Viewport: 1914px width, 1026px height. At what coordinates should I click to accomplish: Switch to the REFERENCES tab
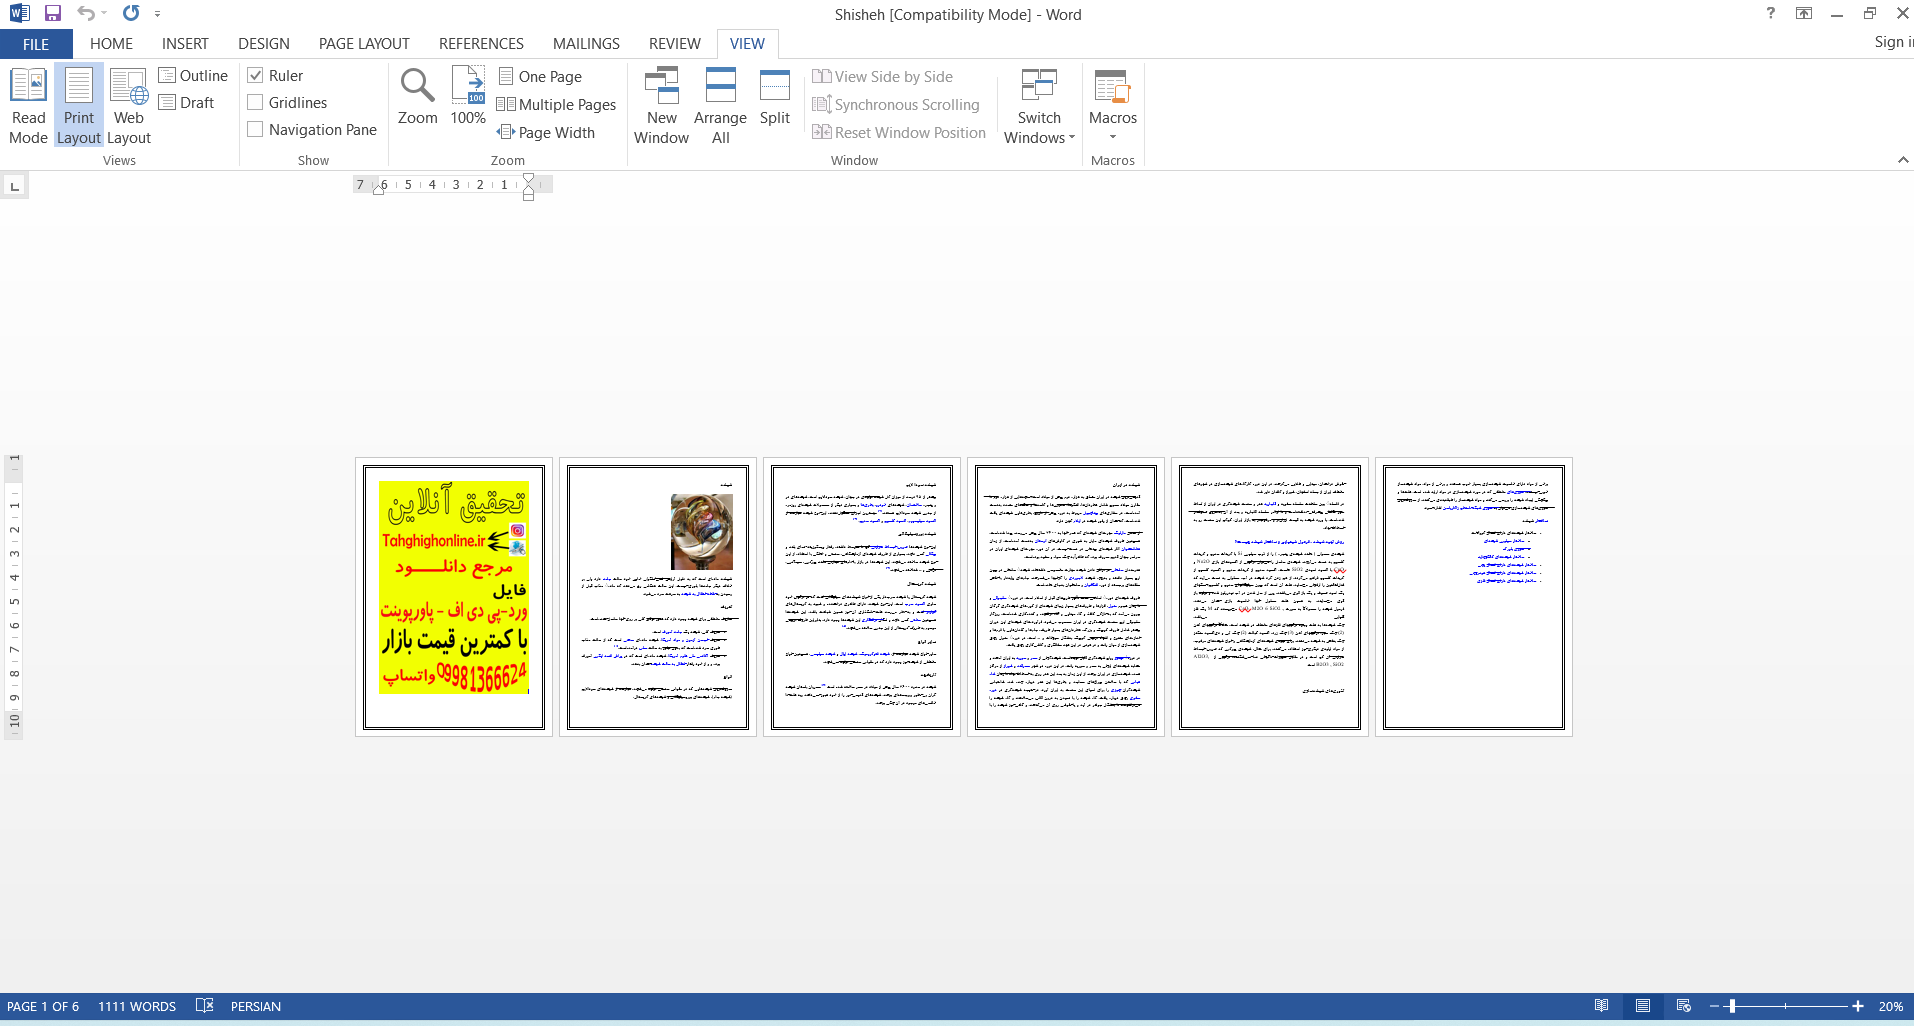[481, 44]
